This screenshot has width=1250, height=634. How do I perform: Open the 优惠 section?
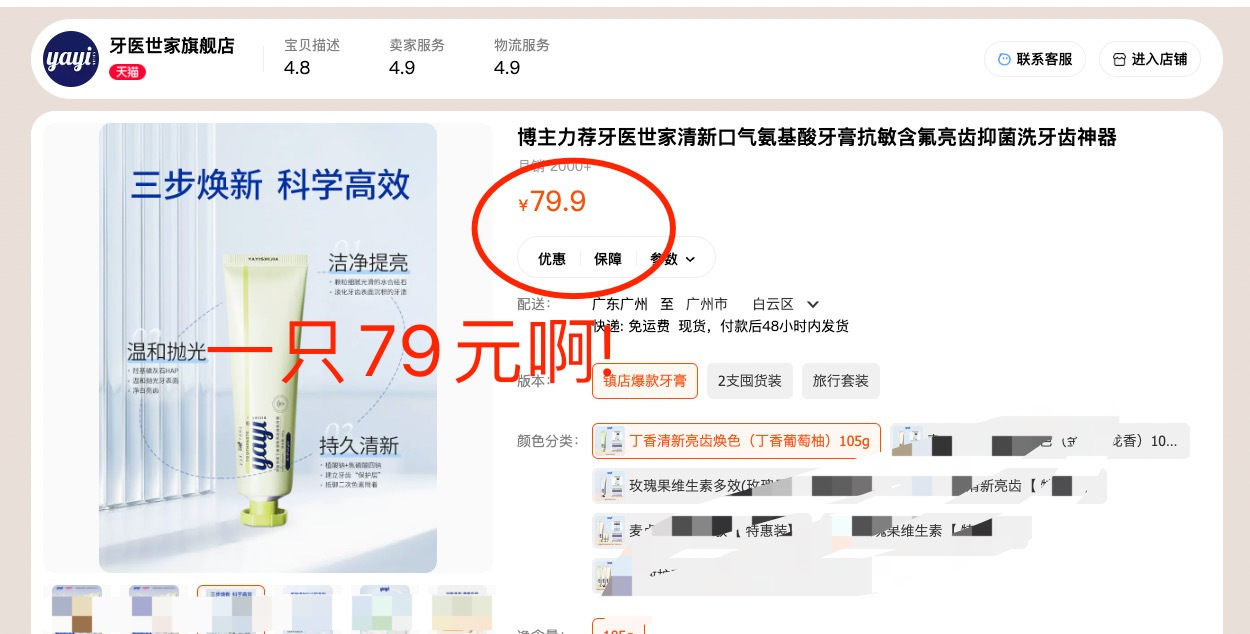pos(552,259)
